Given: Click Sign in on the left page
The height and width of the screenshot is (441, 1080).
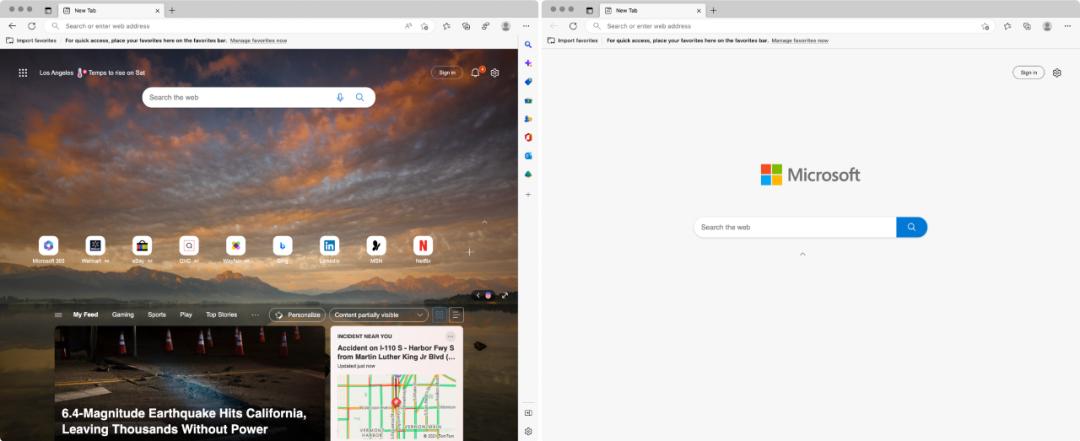Looking at the screenshot, I should coord(447,72).
